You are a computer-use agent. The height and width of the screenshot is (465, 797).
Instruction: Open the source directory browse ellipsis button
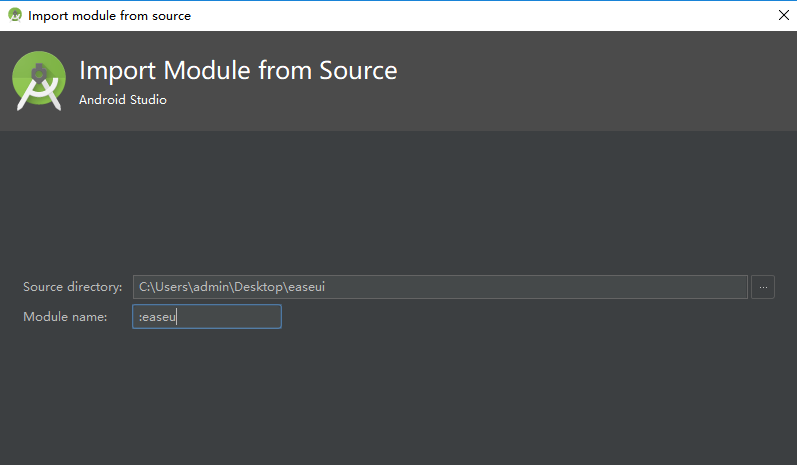click(x=763, y=287)
